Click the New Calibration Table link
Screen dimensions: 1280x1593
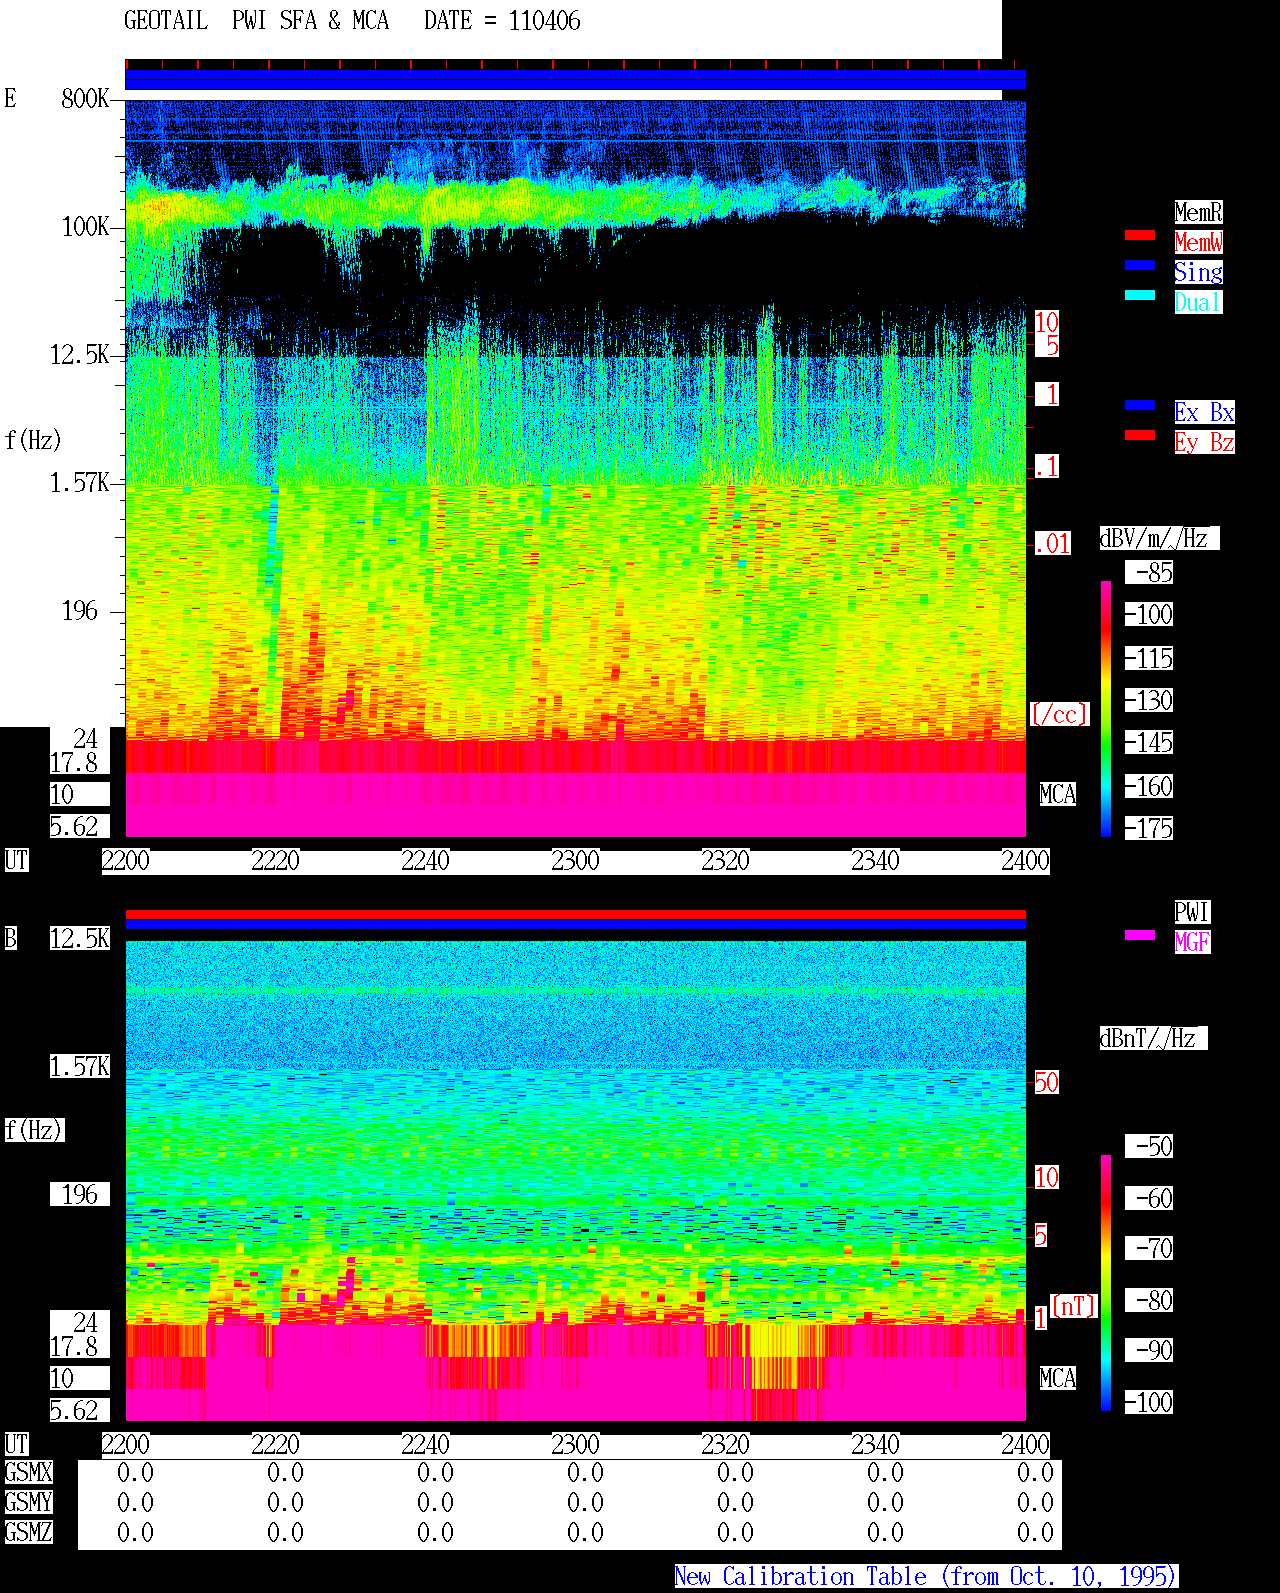[926, 1576]
